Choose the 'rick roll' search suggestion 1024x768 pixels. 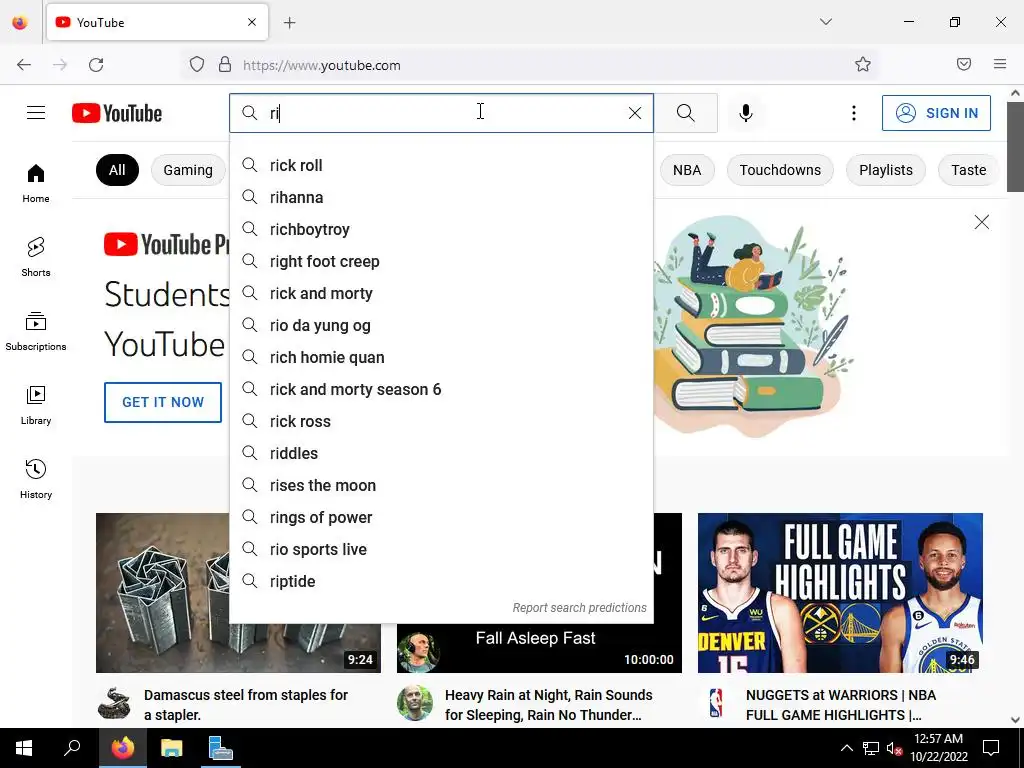[441, 165]
